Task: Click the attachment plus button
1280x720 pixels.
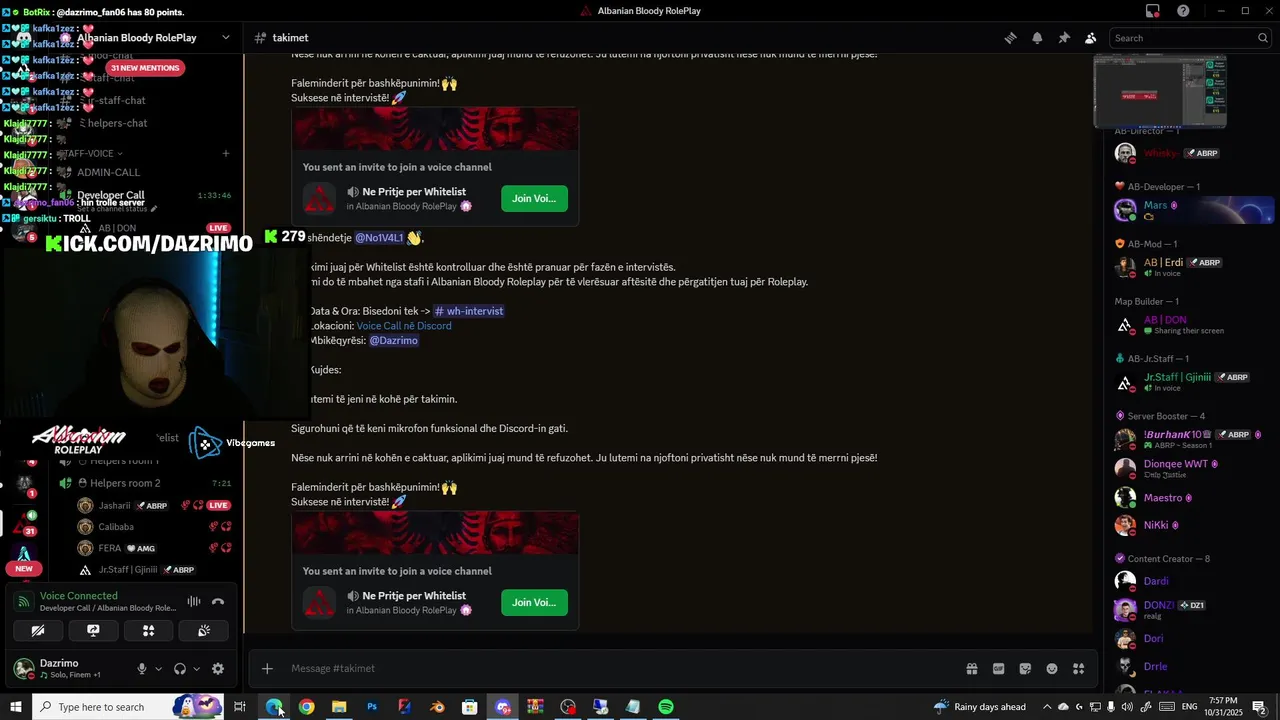Action: (x=267, y=668)
